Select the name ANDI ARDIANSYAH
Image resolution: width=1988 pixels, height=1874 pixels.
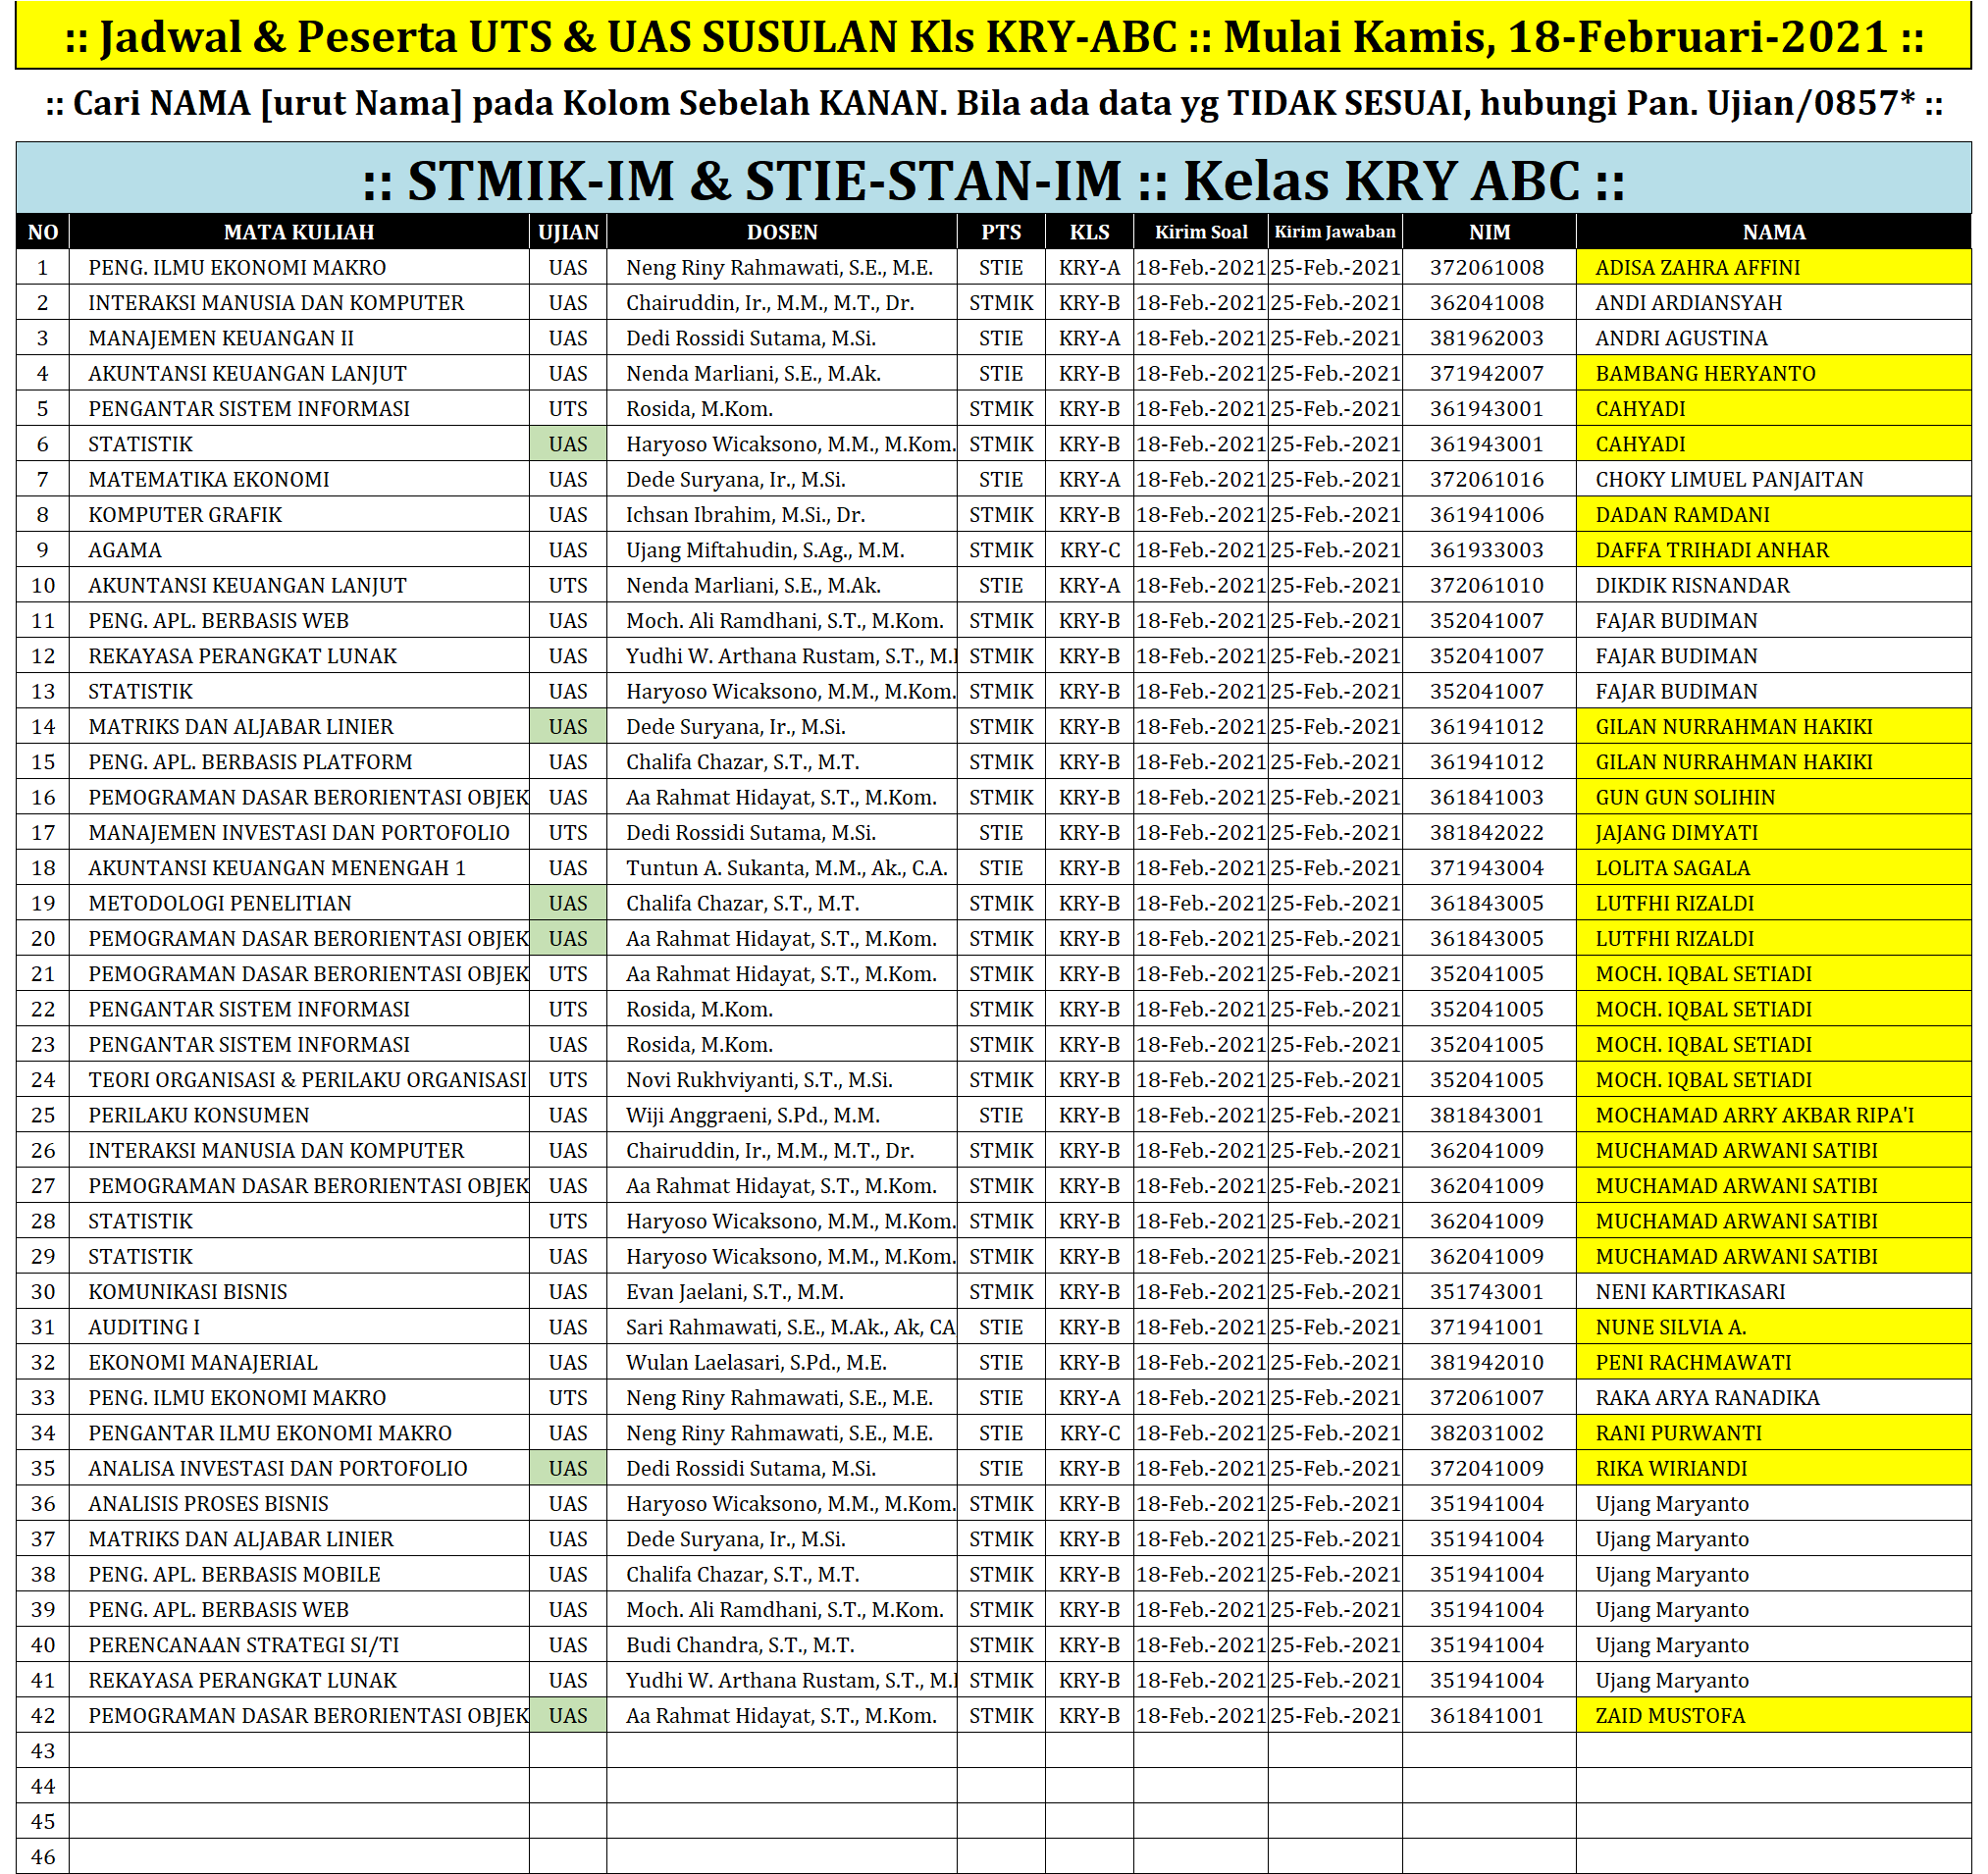[x=1688, y=303]
